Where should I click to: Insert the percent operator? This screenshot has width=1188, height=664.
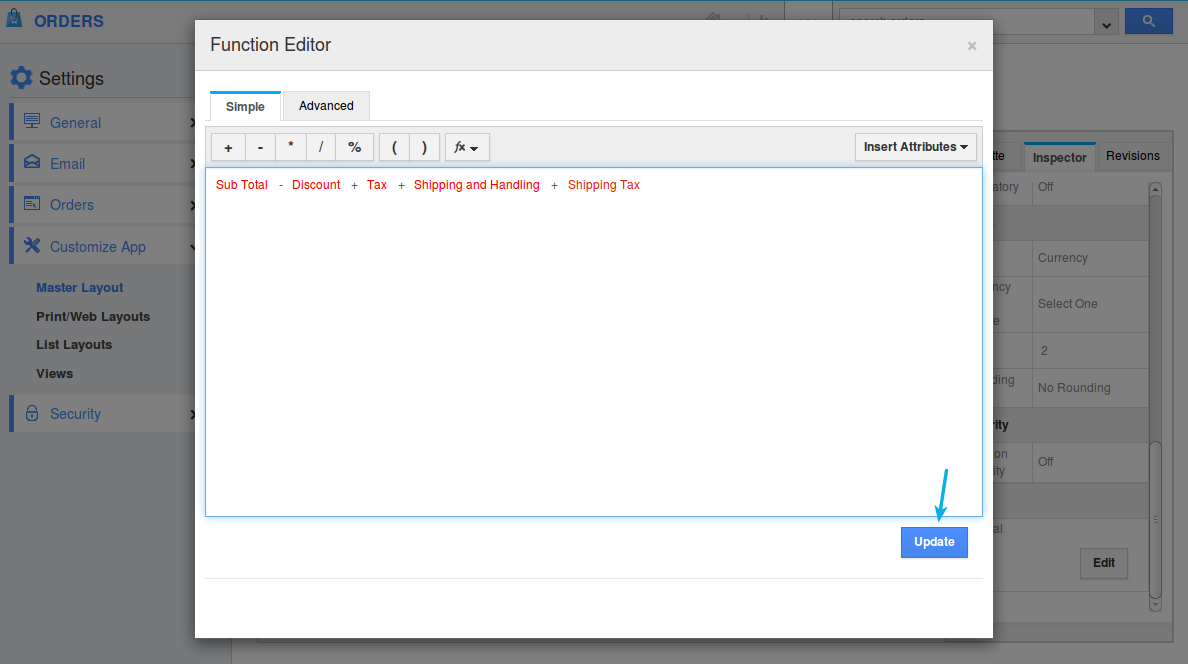coord(354,147)
